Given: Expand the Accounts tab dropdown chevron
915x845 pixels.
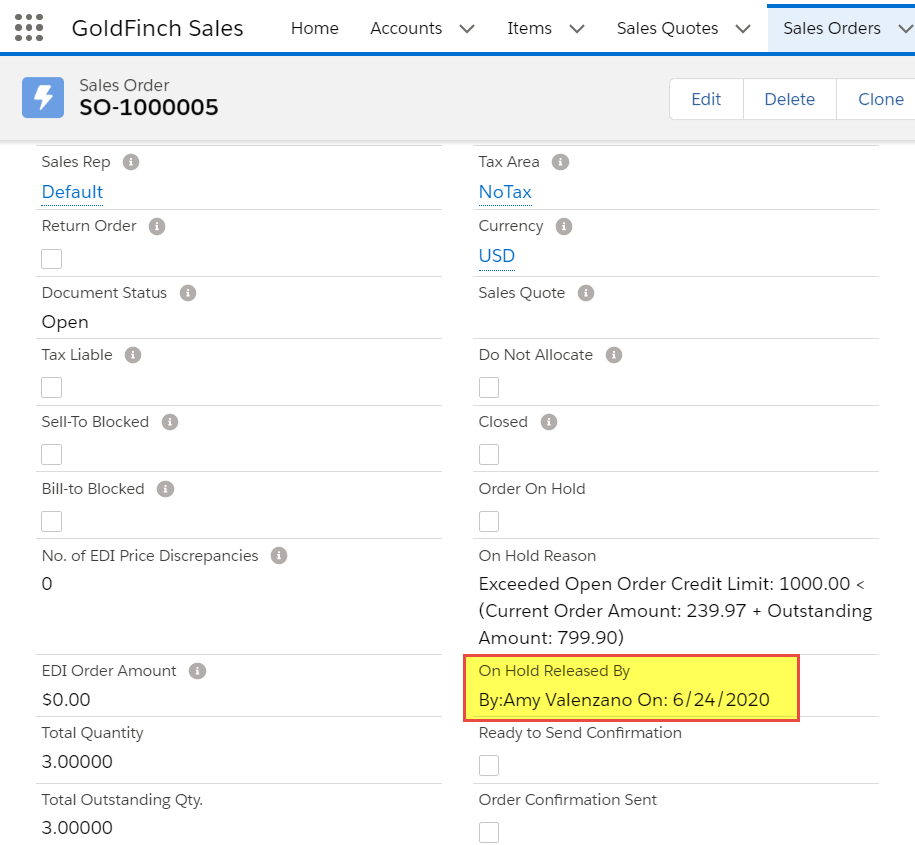Looking at the screenshot, I should click(467, 29).
